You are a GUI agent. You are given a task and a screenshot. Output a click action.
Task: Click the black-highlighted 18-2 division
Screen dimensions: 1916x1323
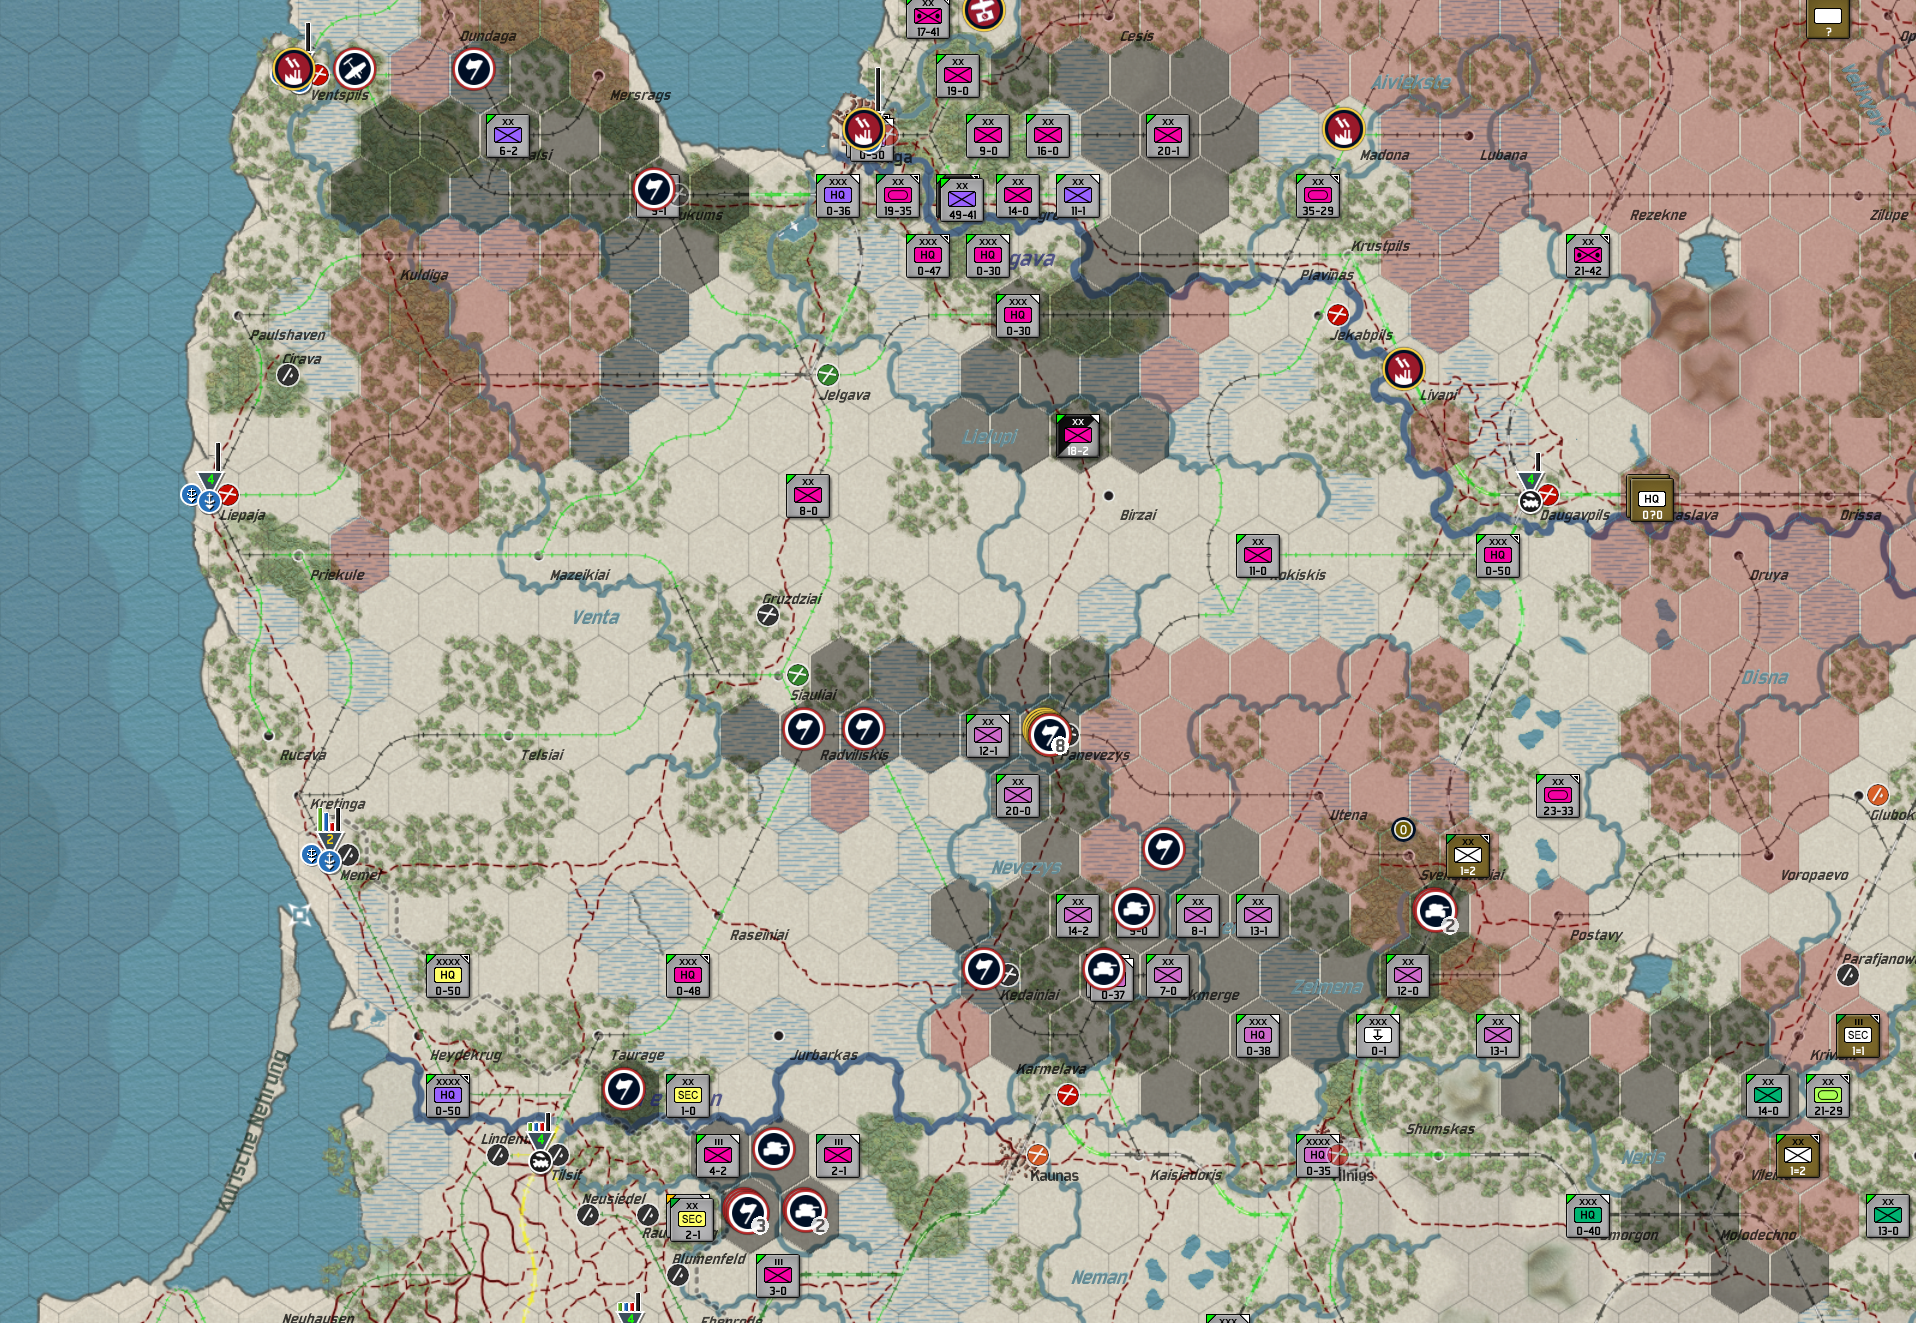coord(1078,436)
